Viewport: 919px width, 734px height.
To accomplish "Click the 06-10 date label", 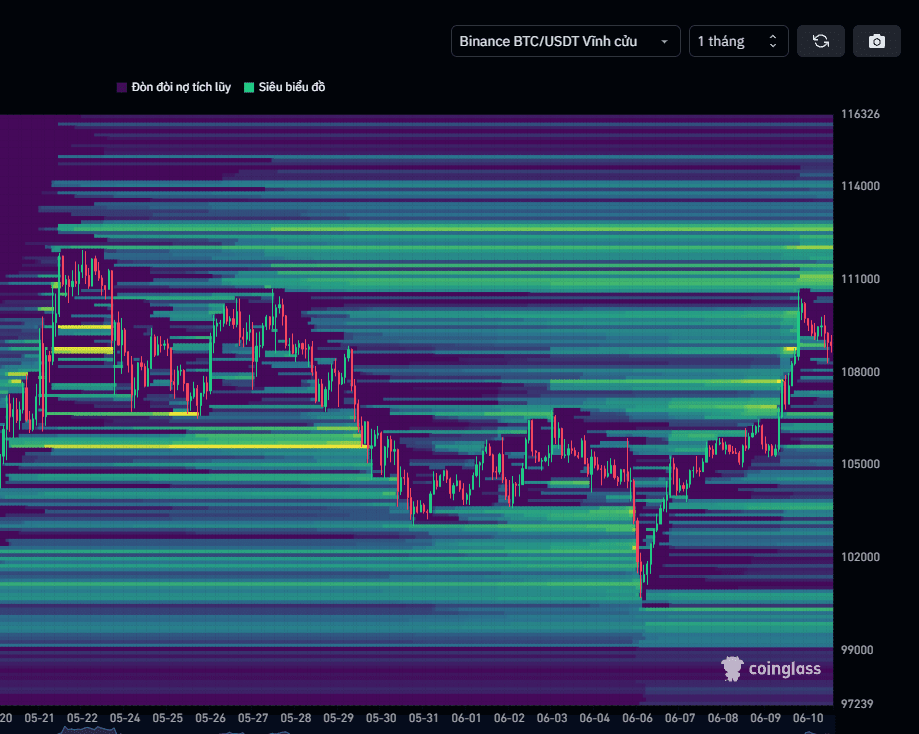I will pos(808,718).
